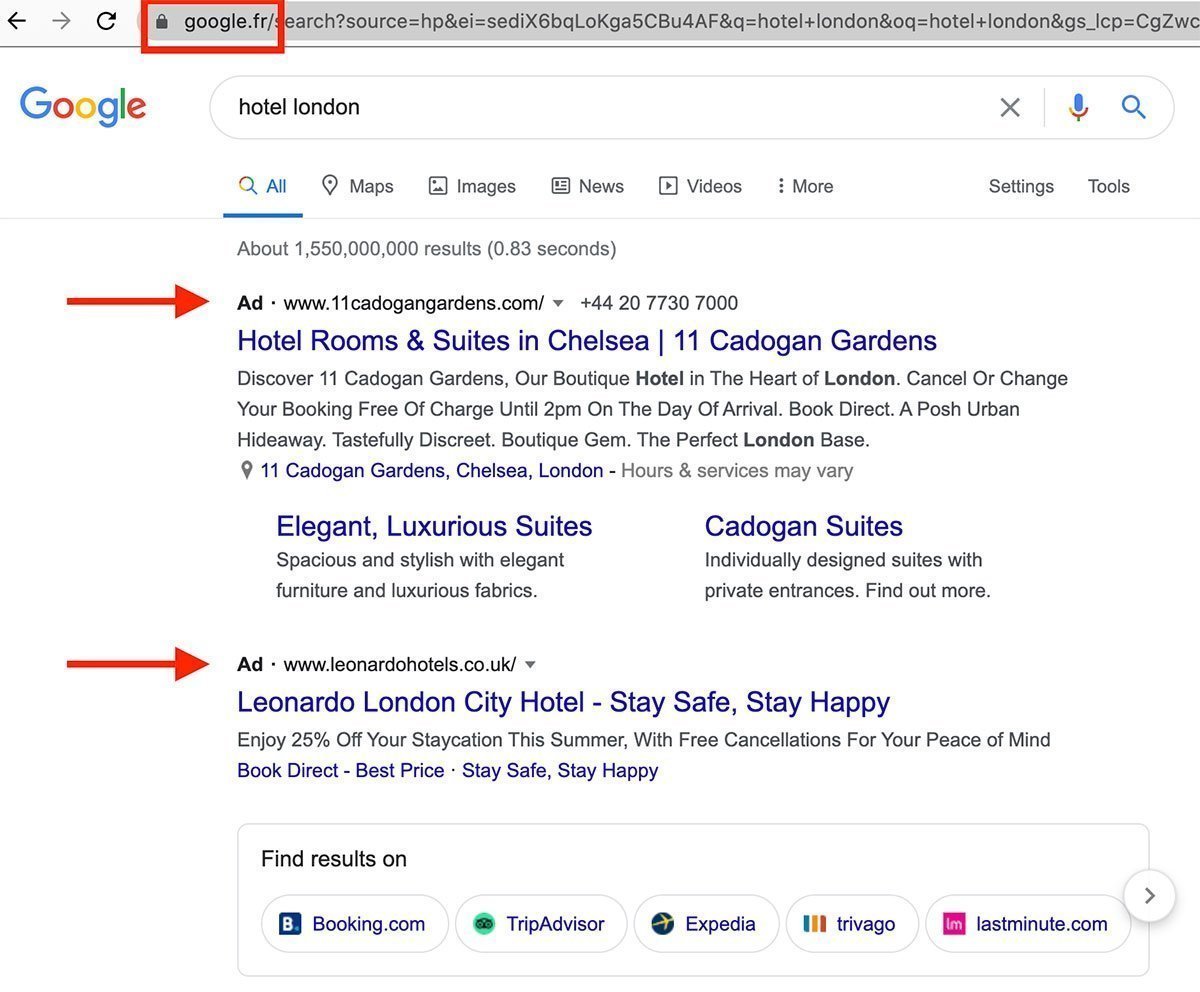
Task: Open the Elegant, Luxurious Suites sitelink
Action: pos(434,526)
